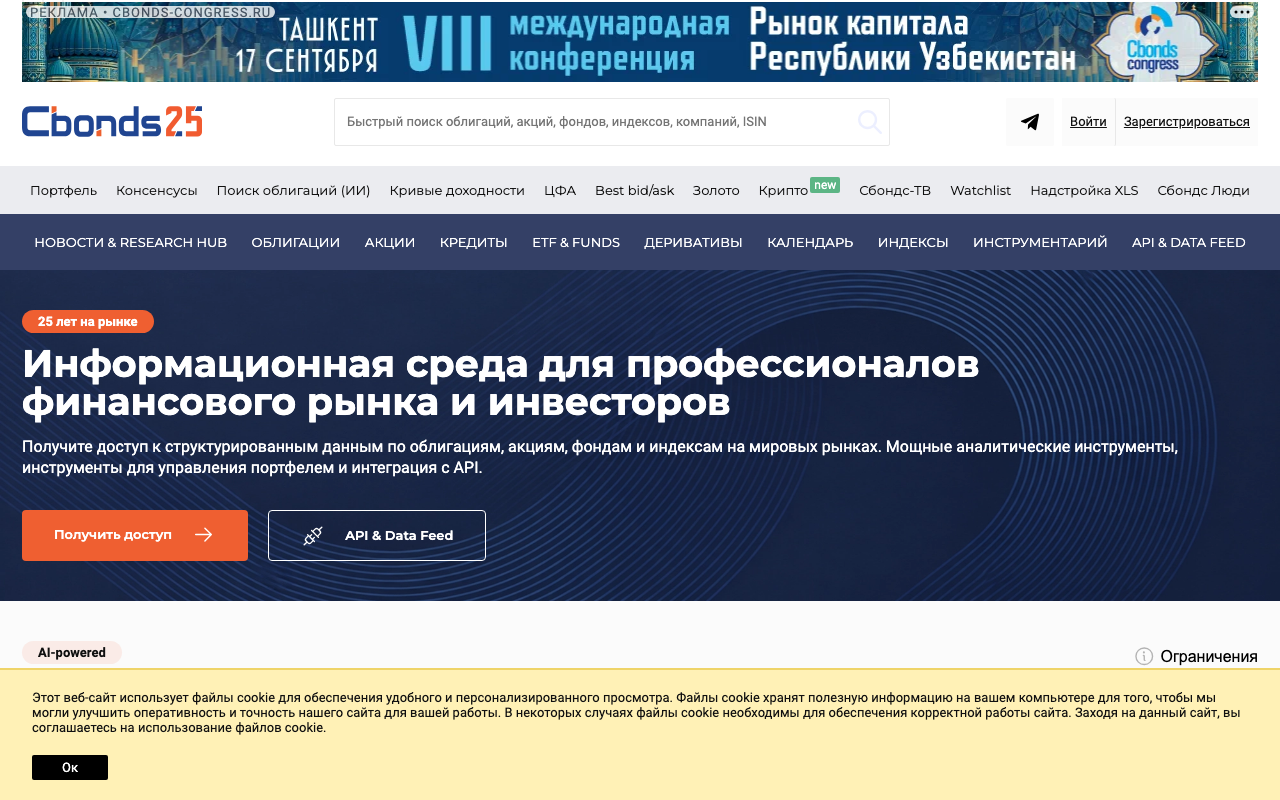The image size is (1280, 800).
Task: Select the ETF & FUNDS tab
Action: [575, 242]
